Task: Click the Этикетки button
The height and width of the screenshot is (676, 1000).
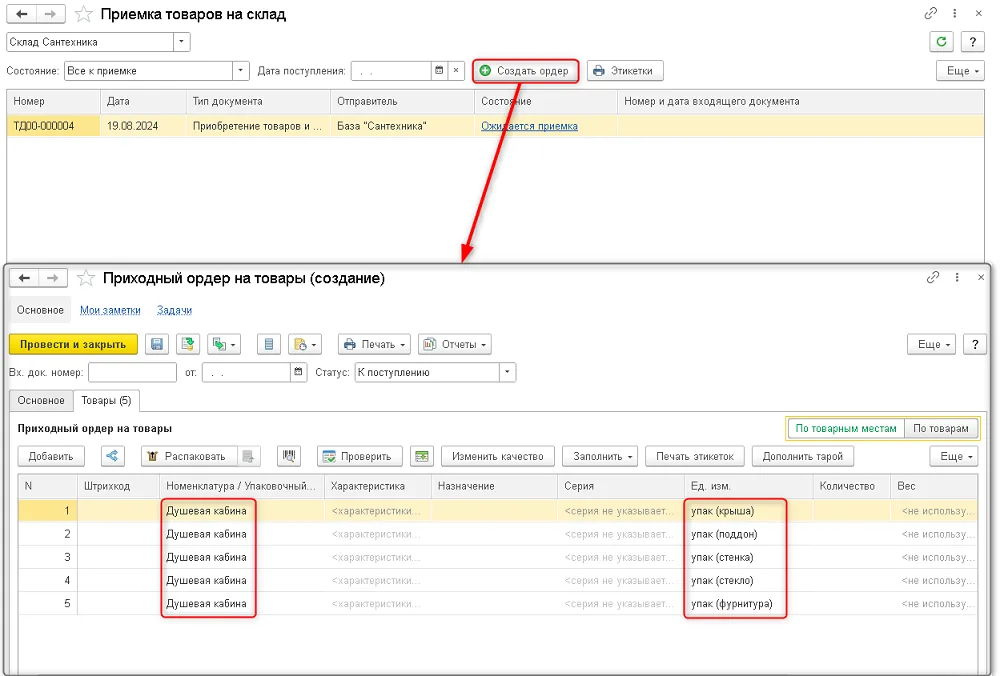Action: [625, 71]
